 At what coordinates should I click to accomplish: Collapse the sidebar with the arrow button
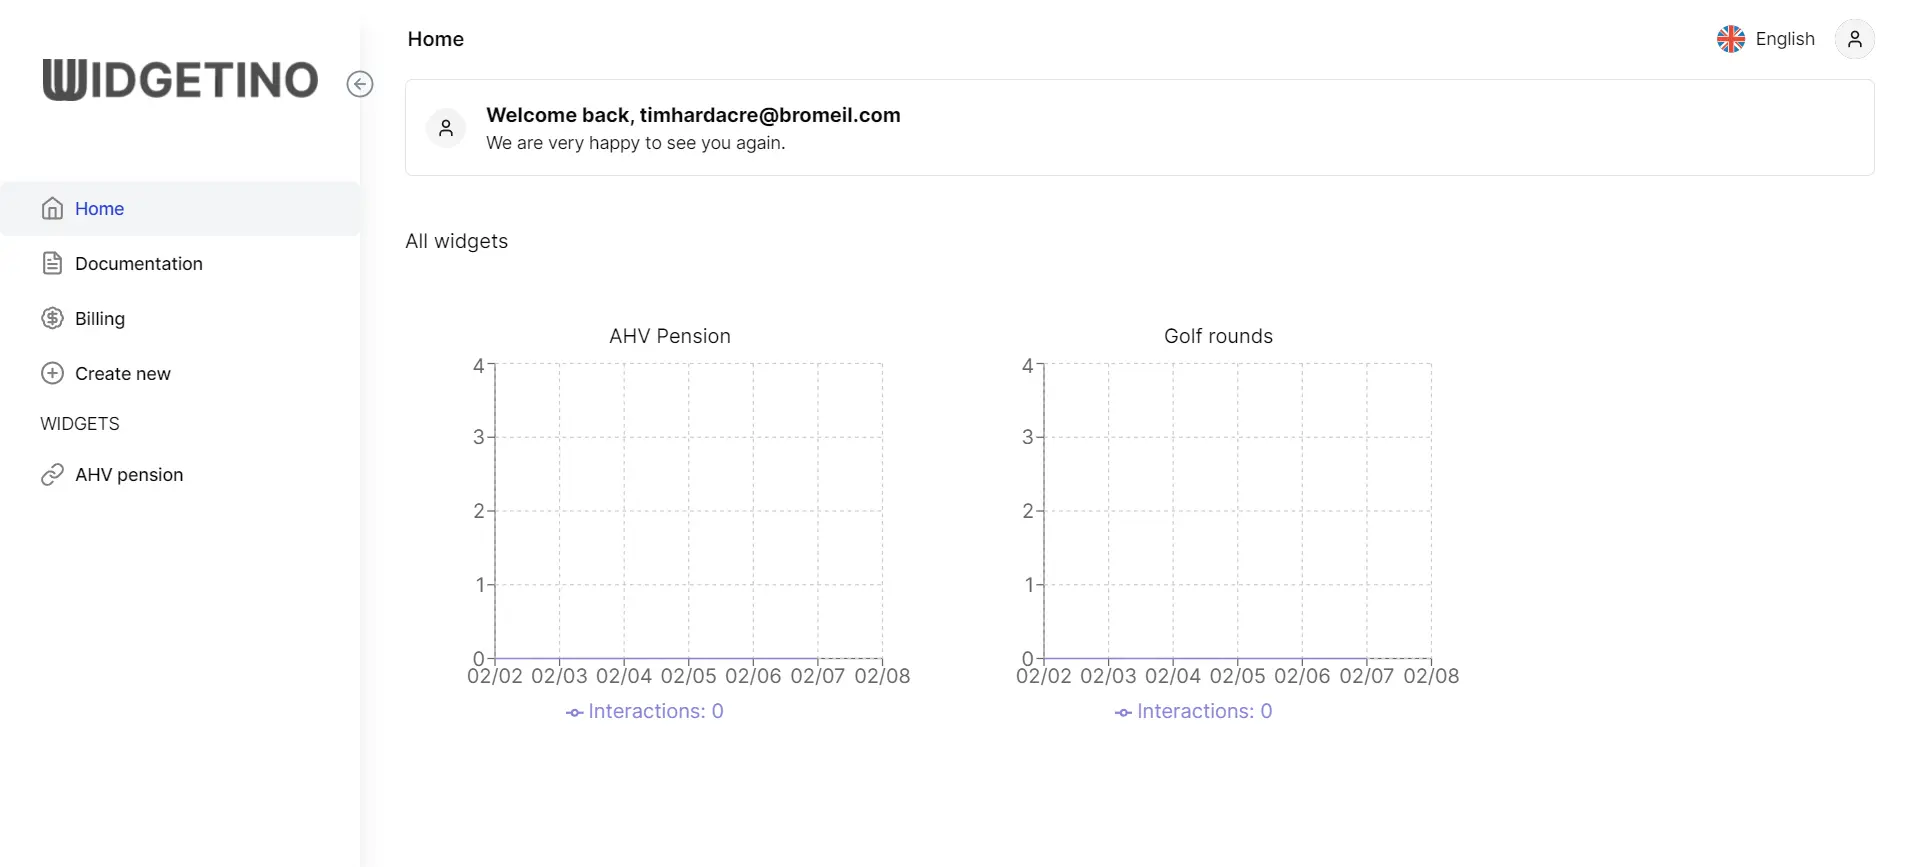(x=360, y=84)
